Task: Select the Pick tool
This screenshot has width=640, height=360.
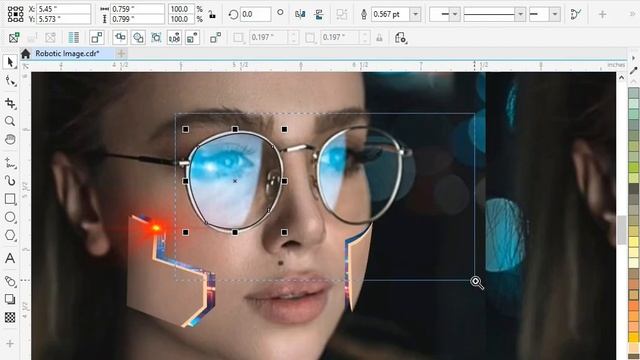Action: click(10, 62)
